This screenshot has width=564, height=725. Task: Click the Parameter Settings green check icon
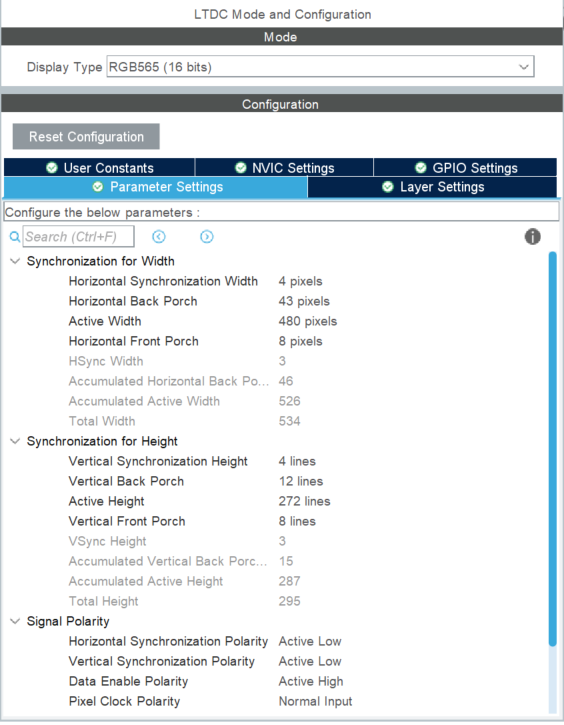(98, 187)
